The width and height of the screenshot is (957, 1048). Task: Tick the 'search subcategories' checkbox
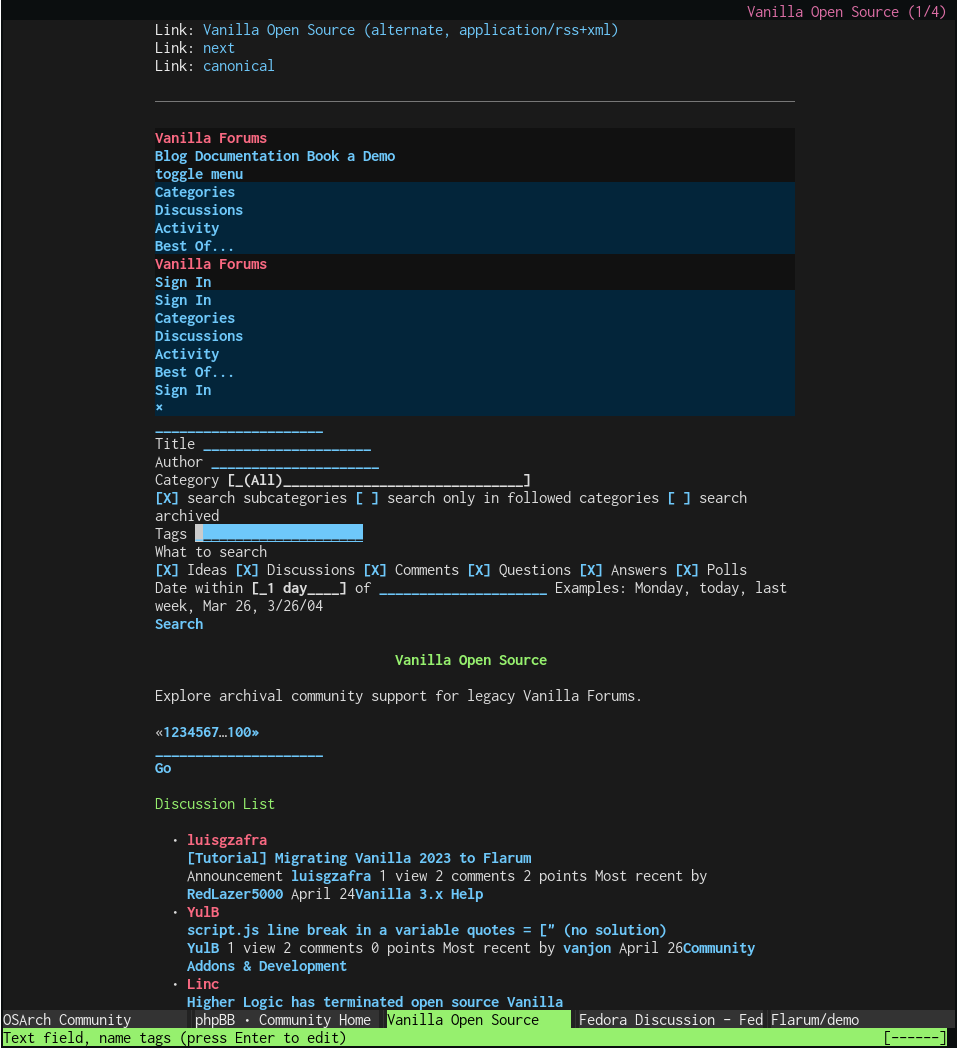tap(166, 498)
